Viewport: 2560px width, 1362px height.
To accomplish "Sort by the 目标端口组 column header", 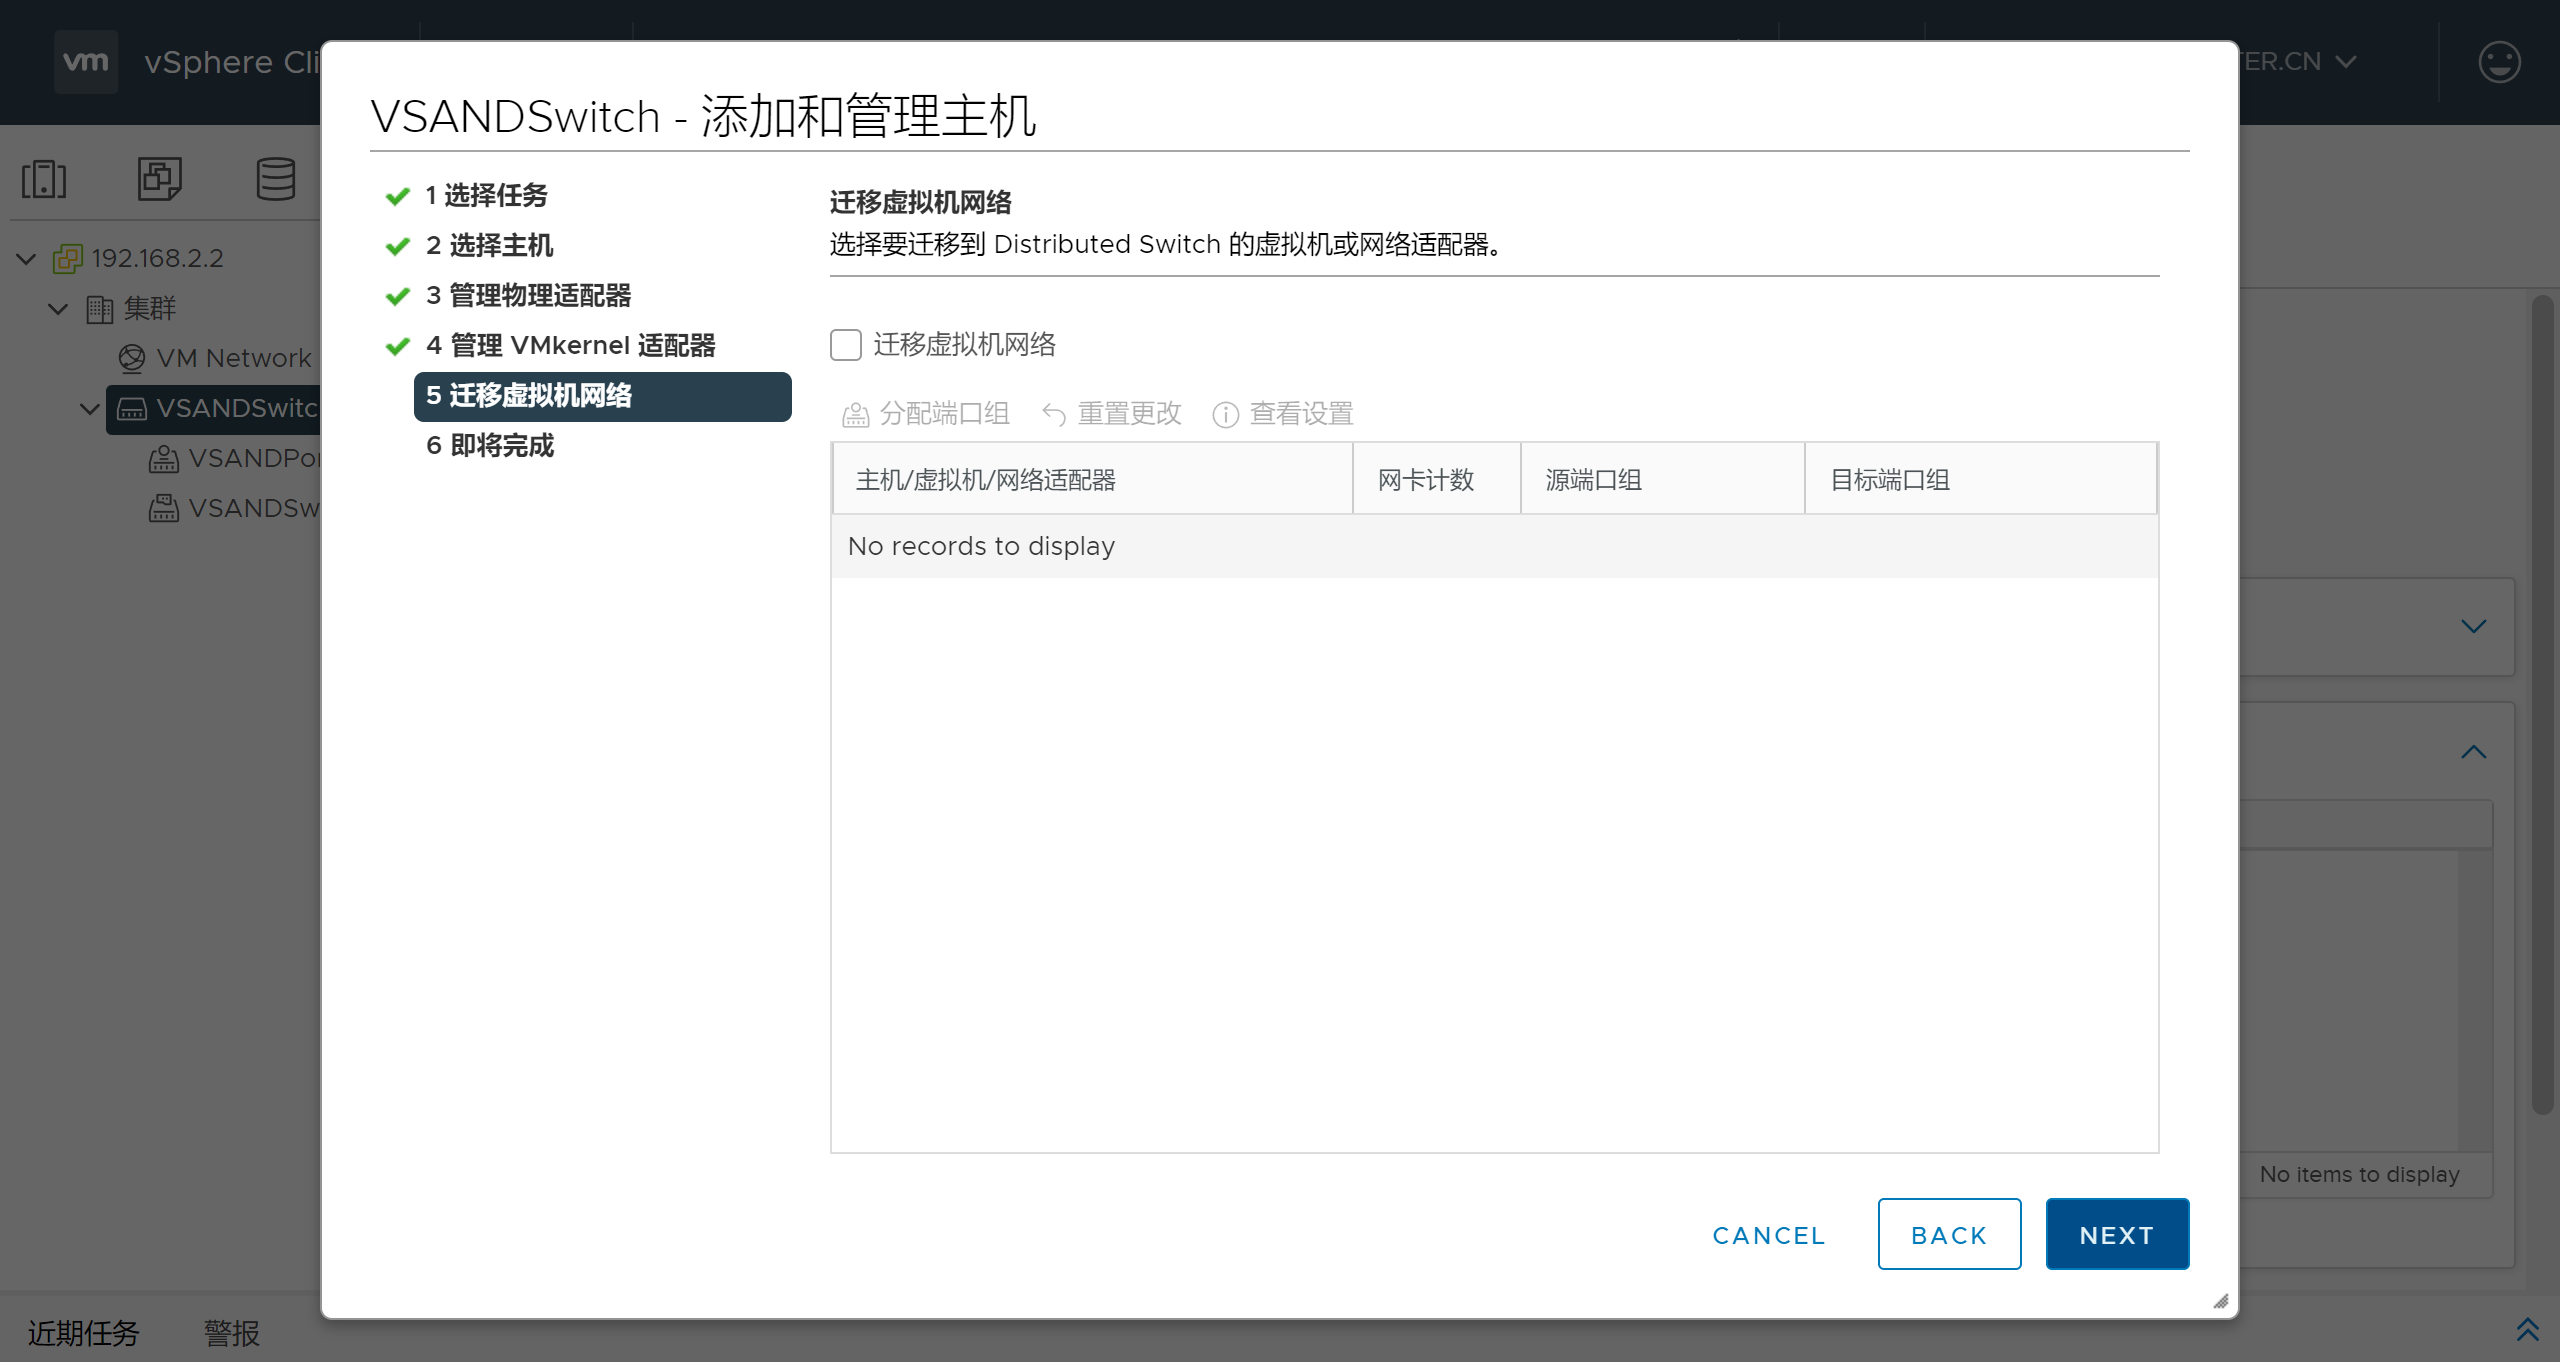I will [1981, 480].
